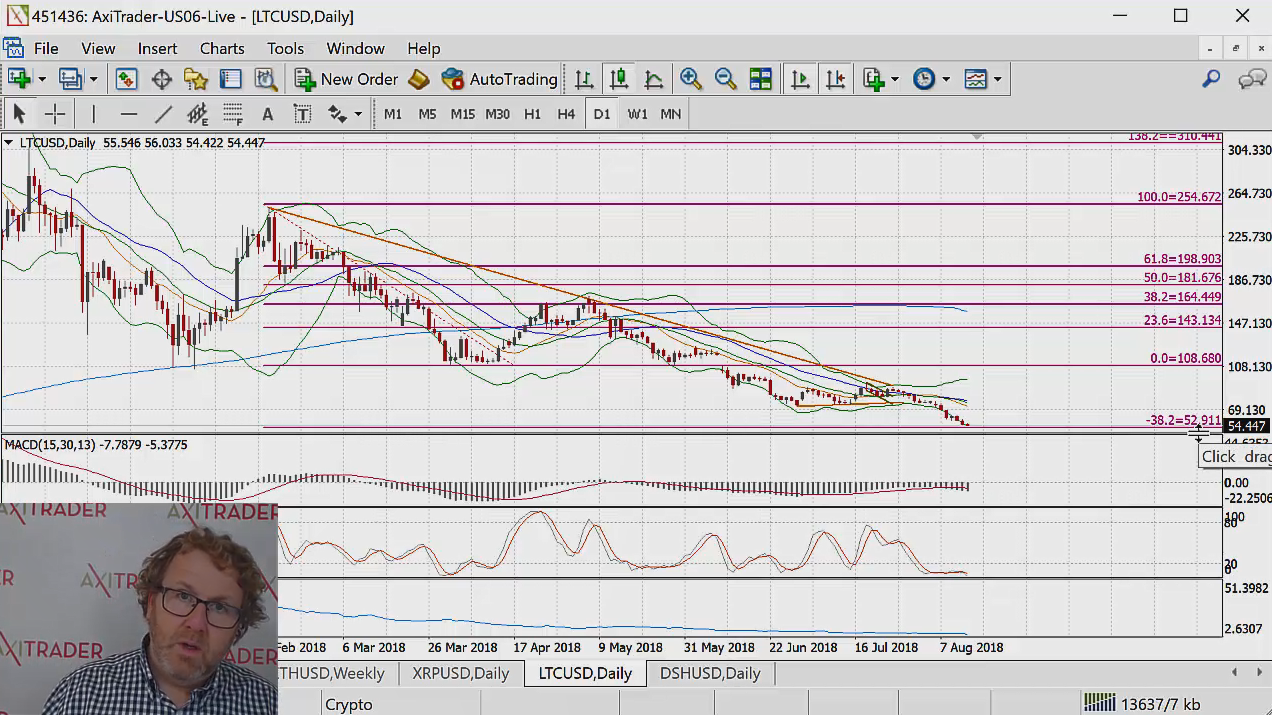Tile chart windows
Image resolution: width=1272 pixels, height=715 pixels.
[x=760, y=79]
